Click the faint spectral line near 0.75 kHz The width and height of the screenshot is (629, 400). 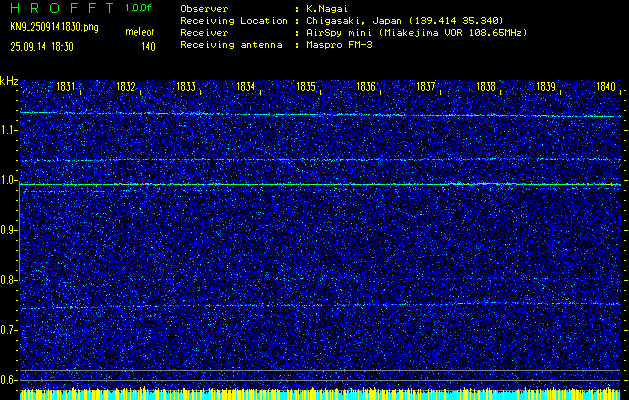coord(320,306)
